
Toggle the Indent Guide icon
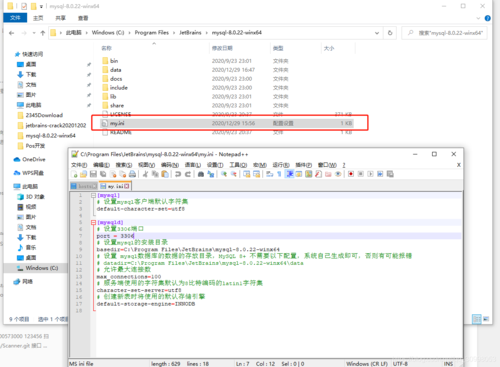(x=290, y=174)
